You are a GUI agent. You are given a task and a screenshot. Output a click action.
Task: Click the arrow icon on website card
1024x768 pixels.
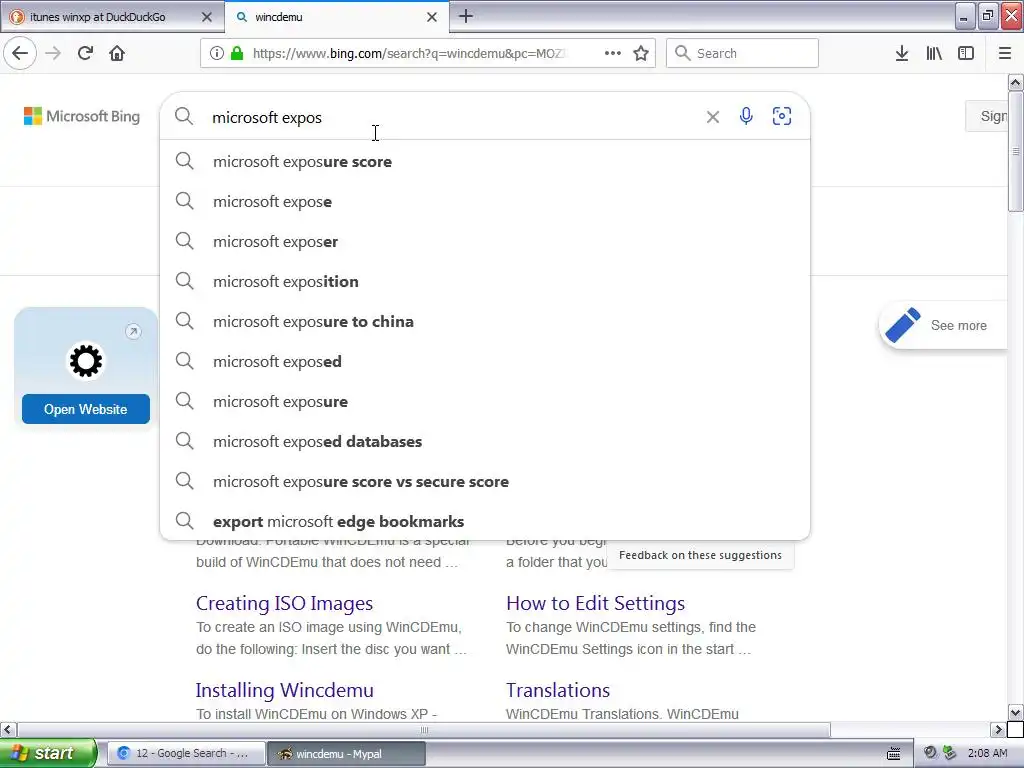click(133, 332)
